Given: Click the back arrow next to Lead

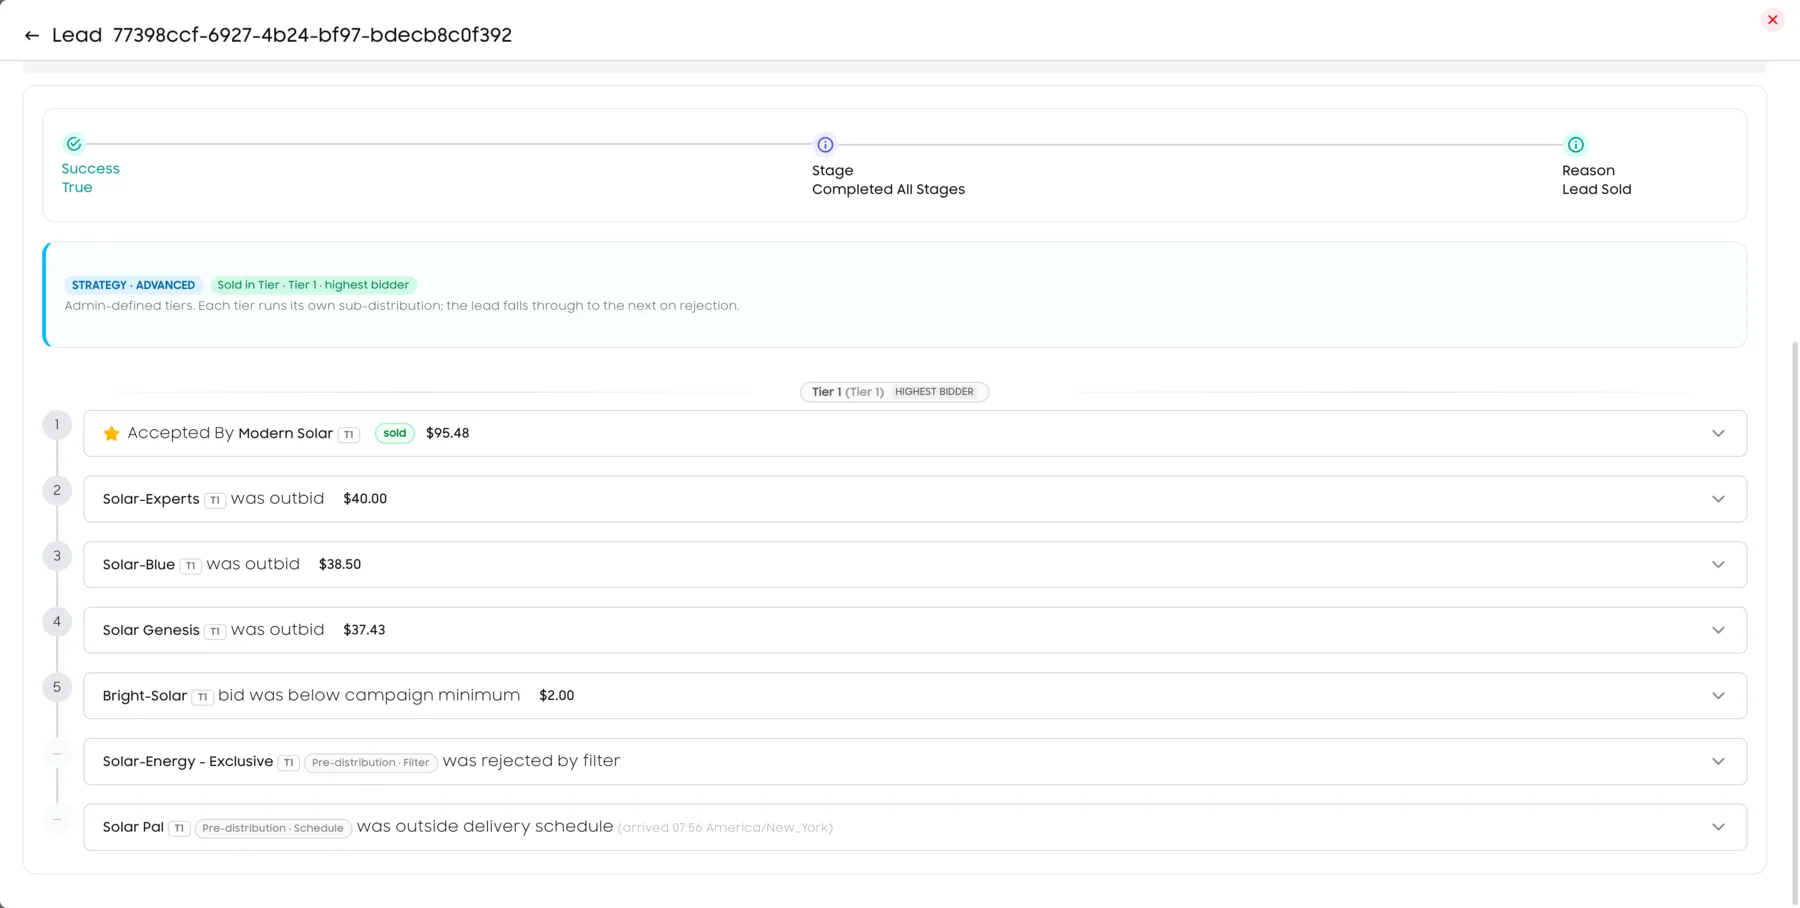Looking at the screenshot, I should click(x=32, y=36).
